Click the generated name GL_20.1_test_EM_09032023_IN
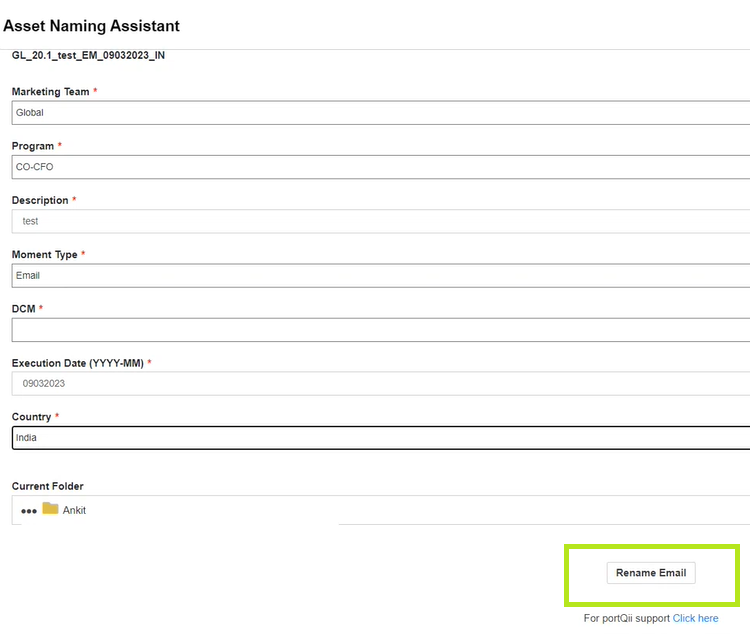The image size is (750, 634). click(x=88, y=56)
